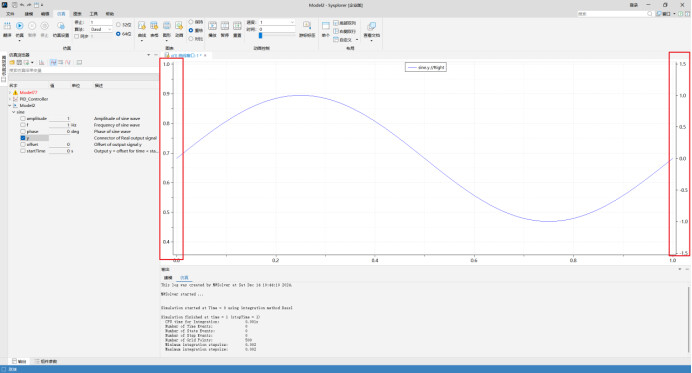Click the animation Pause icon in animation control
Screen dimensions: 692x373
pyautogui.click(x=225, y=26)
